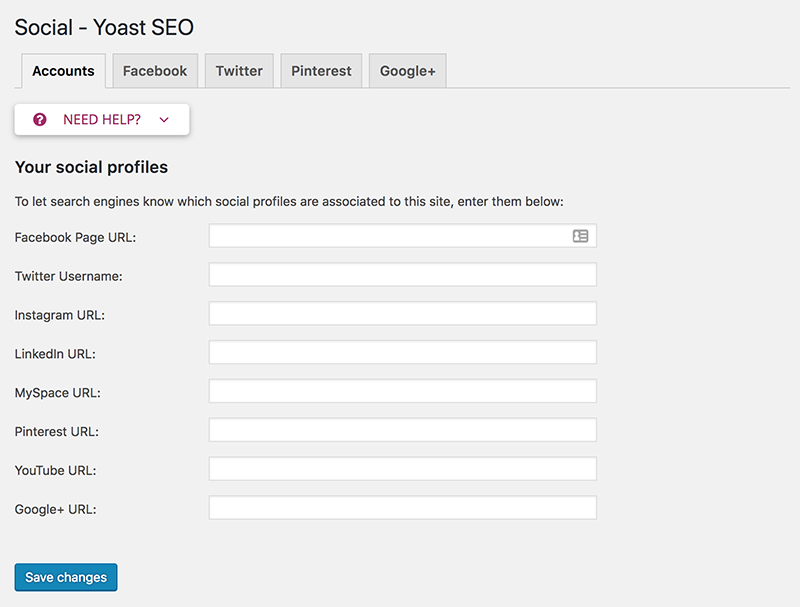Click the 'Instagram URL:' label

click(60, 315)
